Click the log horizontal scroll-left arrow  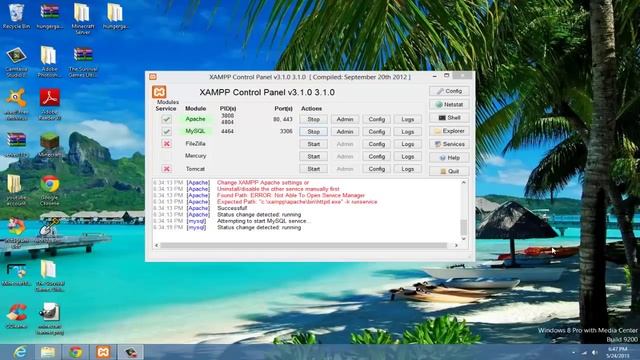tap(156, 245)
